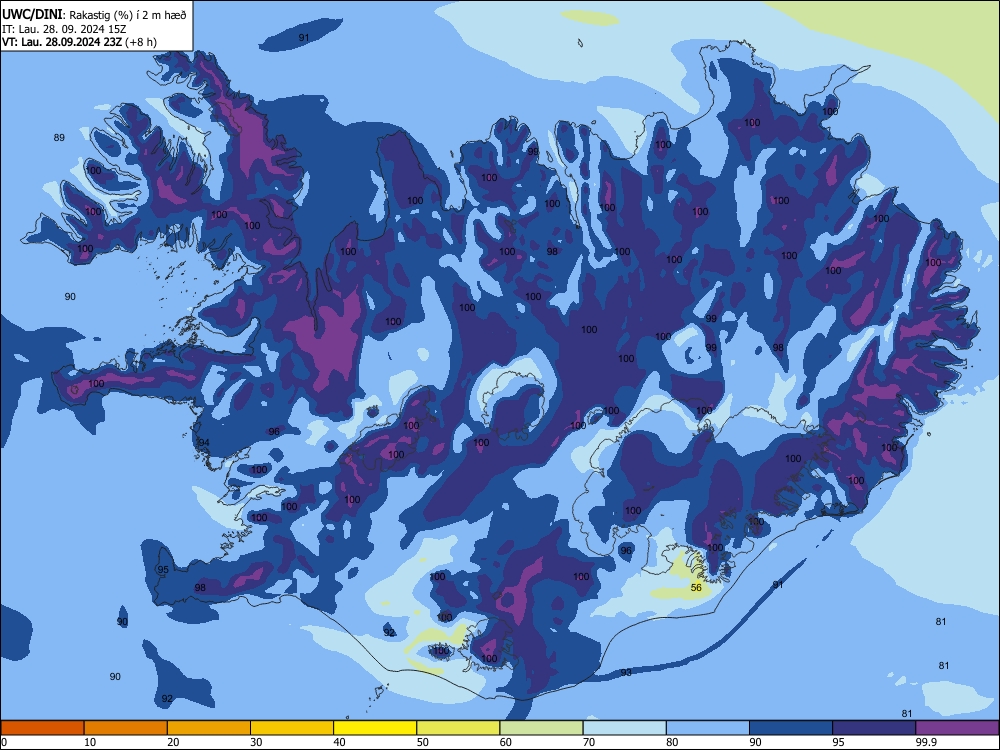The width and height of the screenshot is (1000, 750).
Task: Choose the bright yellow 40–50 legend swatch
Action: click(375, 728)
